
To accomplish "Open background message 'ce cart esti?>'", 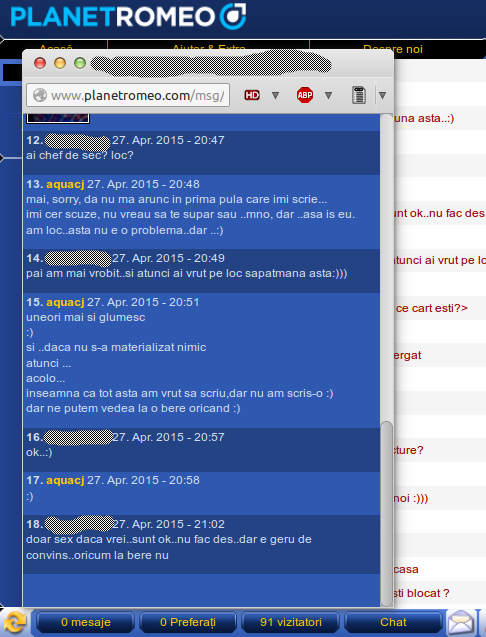I will click(x=431, y=308).
